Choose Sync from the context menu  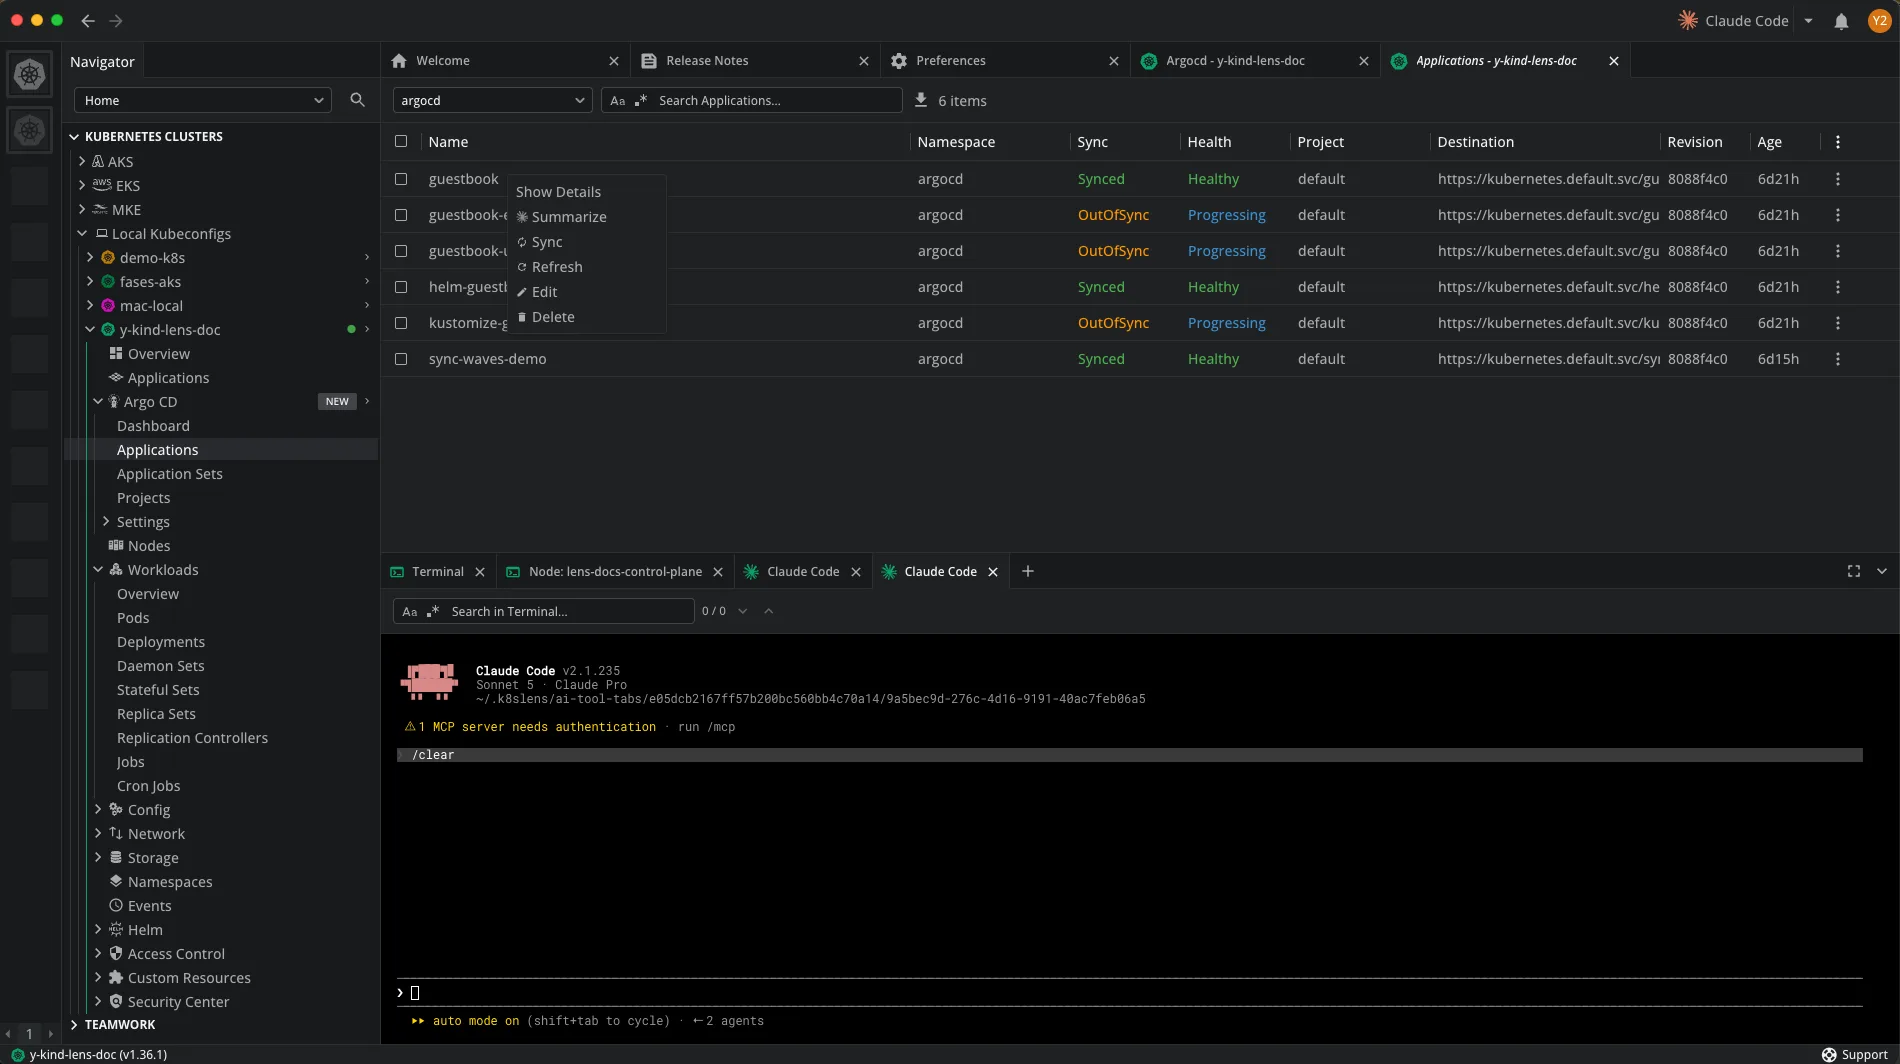tap(587, 242)
